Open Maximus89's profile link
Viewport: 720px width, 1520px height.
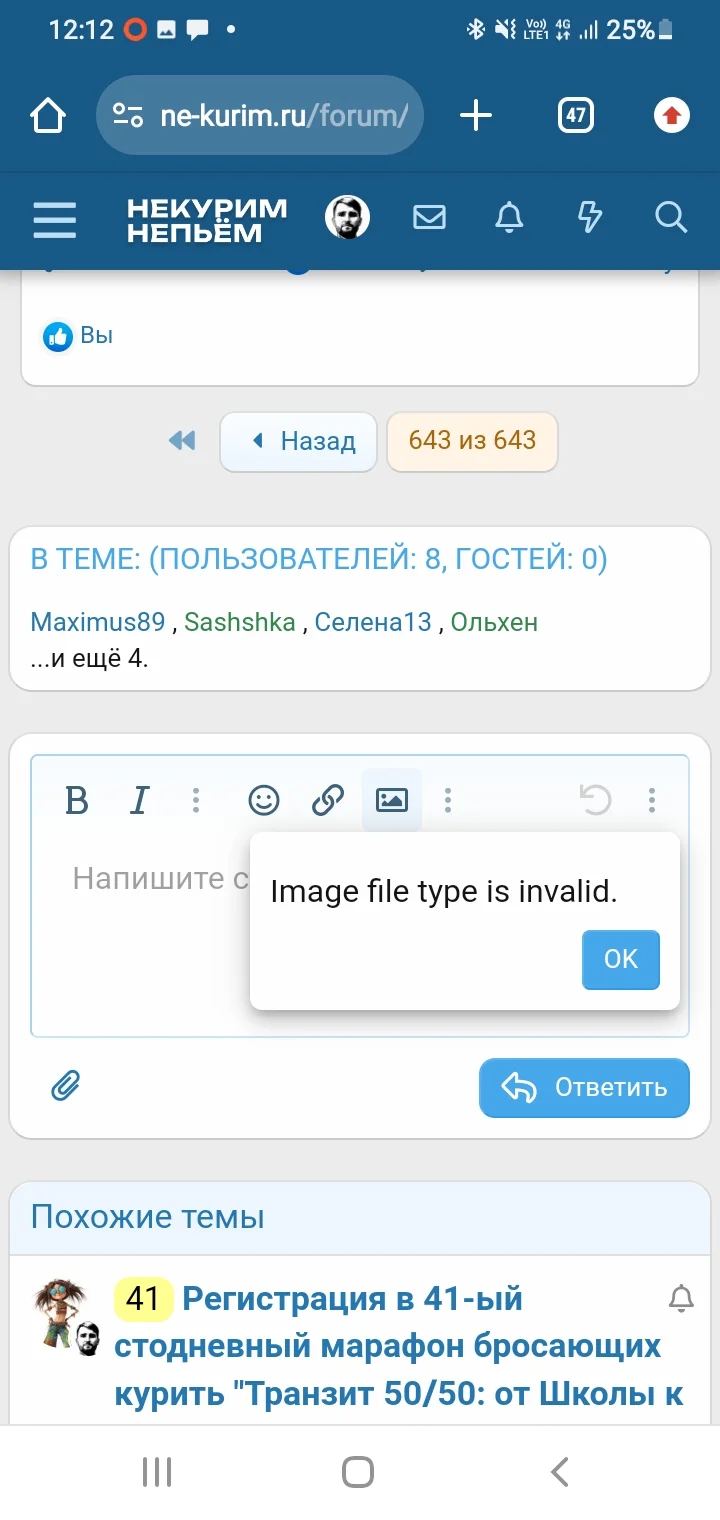click(97, 622)
